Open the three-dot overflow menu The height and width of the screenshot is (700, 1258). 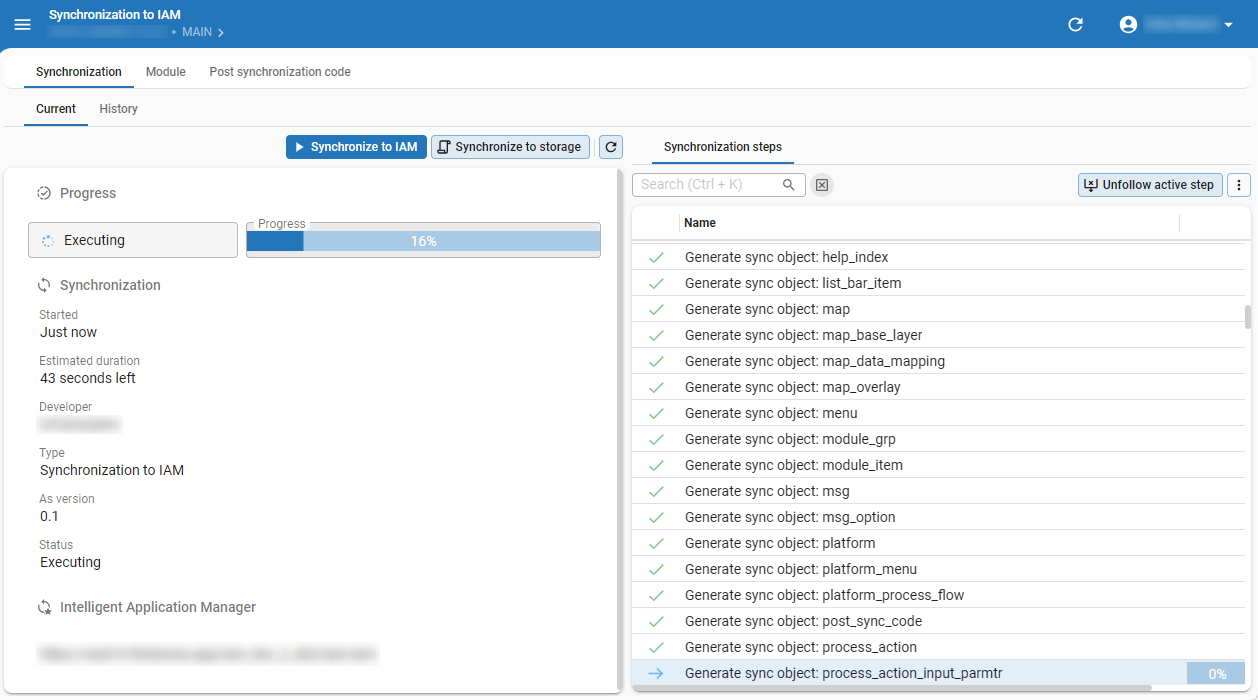[x=1239, y=185]
